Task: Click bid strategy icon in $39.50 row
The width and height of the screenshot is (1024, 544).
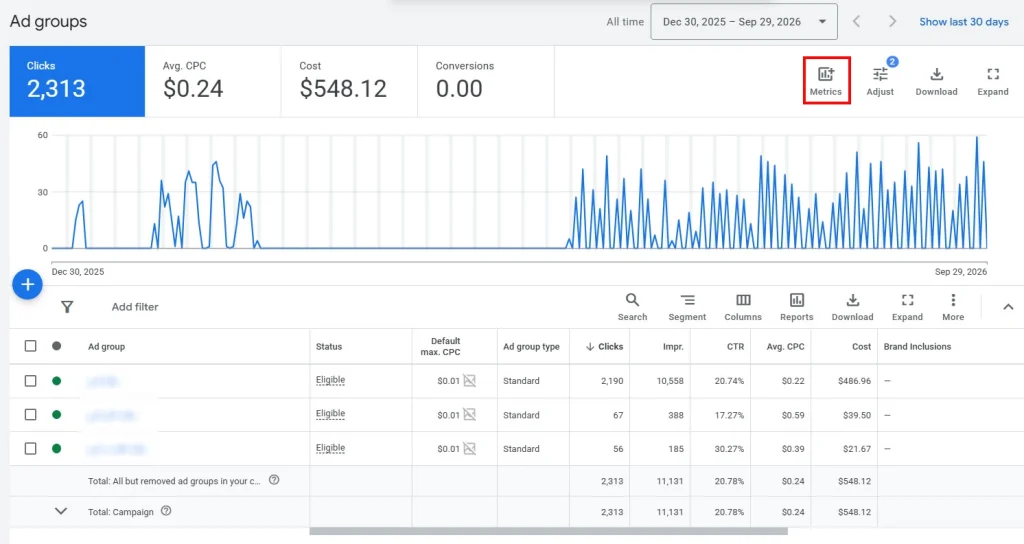Action: coord(470,414)
